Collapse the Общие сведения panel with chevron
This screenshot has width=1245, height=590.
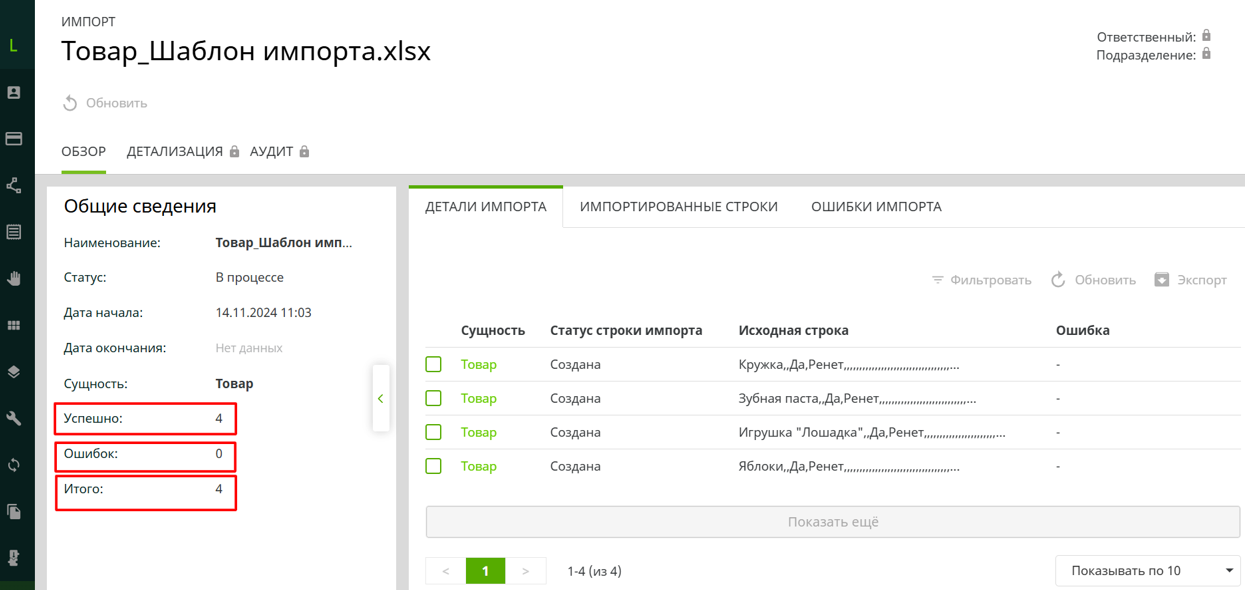381,399
